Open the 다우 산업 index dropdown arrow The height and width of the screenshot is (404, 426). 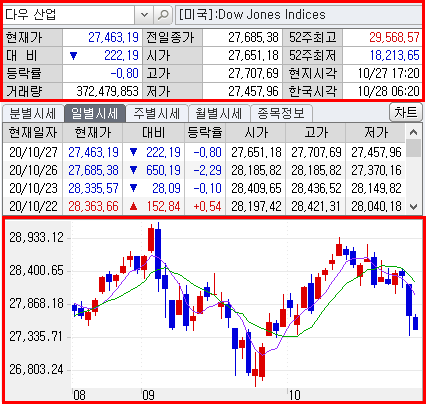[x=144, y=15]
